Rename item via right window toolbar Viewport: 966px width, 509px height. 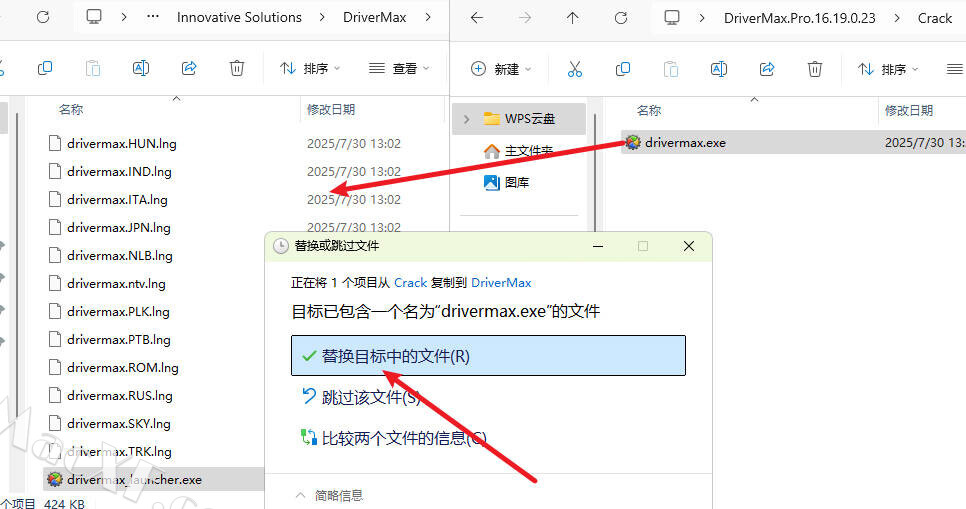click(719, 69)
